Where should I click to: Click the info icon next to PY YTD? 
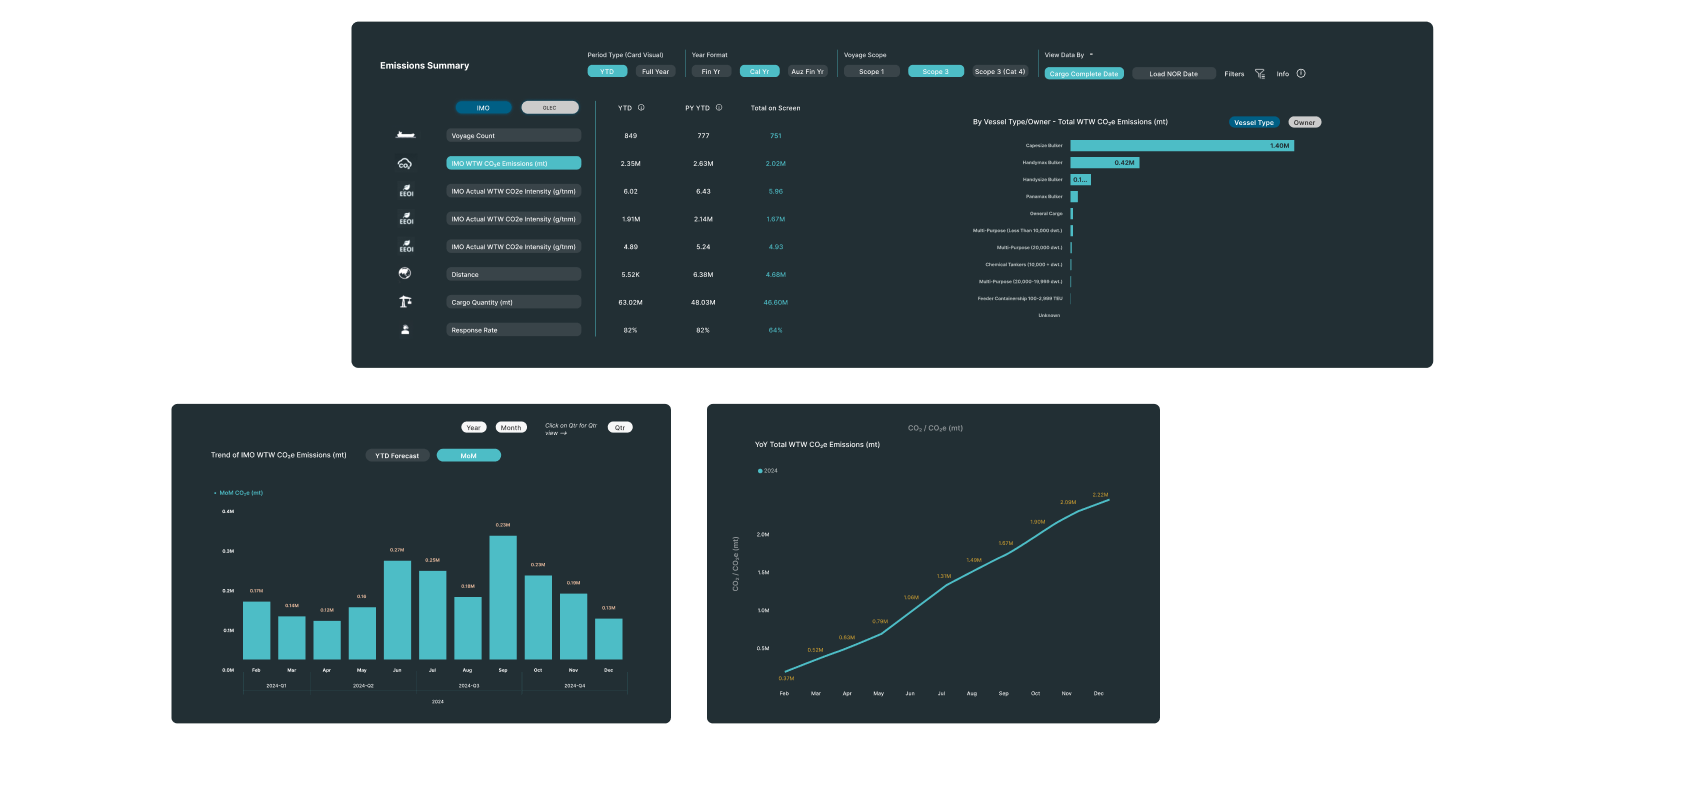[719, 108]
